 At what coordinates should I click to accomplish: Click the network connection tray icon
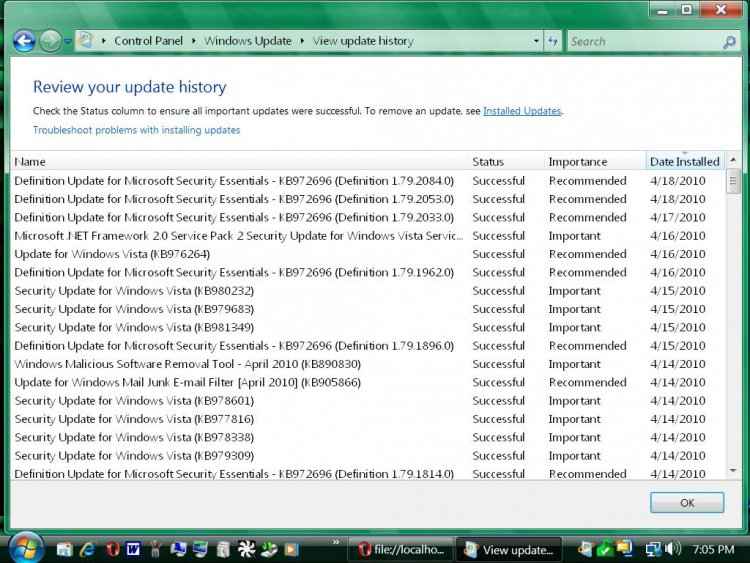pyautogui.click(x=653, y=550)
